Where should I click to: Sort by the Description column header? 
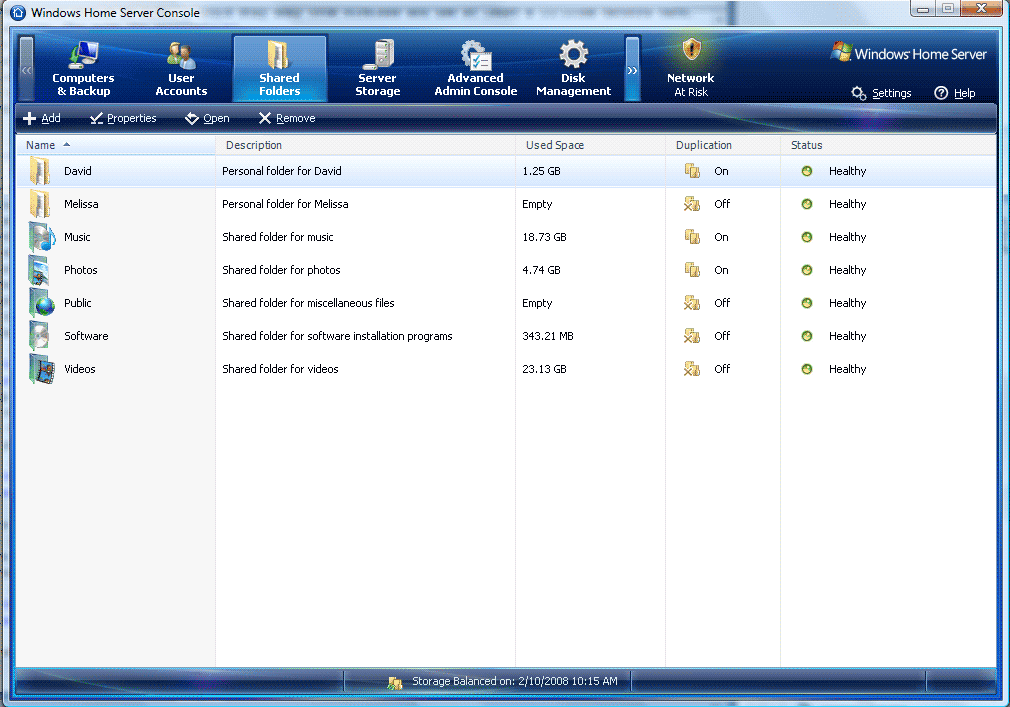point(365,146)
